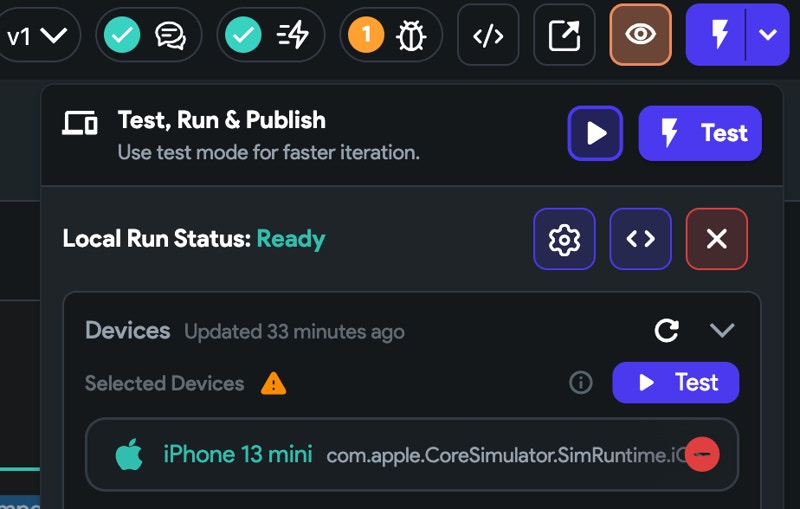Screen dimensions: 800x509
Task: Refresh the Devices list
Action: [x=666, y=330]
